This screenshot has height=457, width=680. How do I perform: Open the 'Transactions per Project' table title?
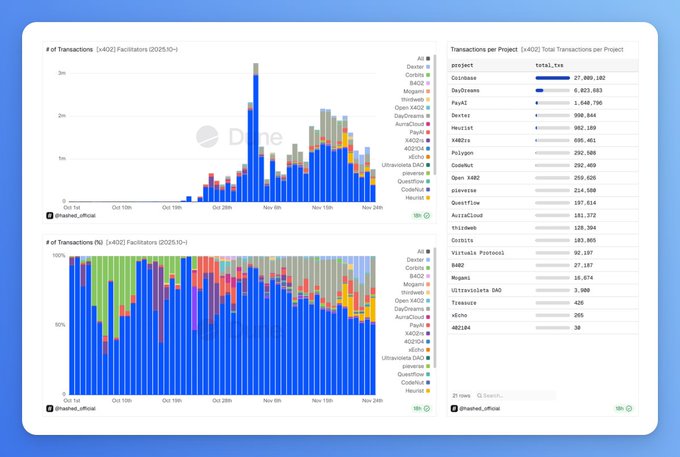click(x=485, y=48)
